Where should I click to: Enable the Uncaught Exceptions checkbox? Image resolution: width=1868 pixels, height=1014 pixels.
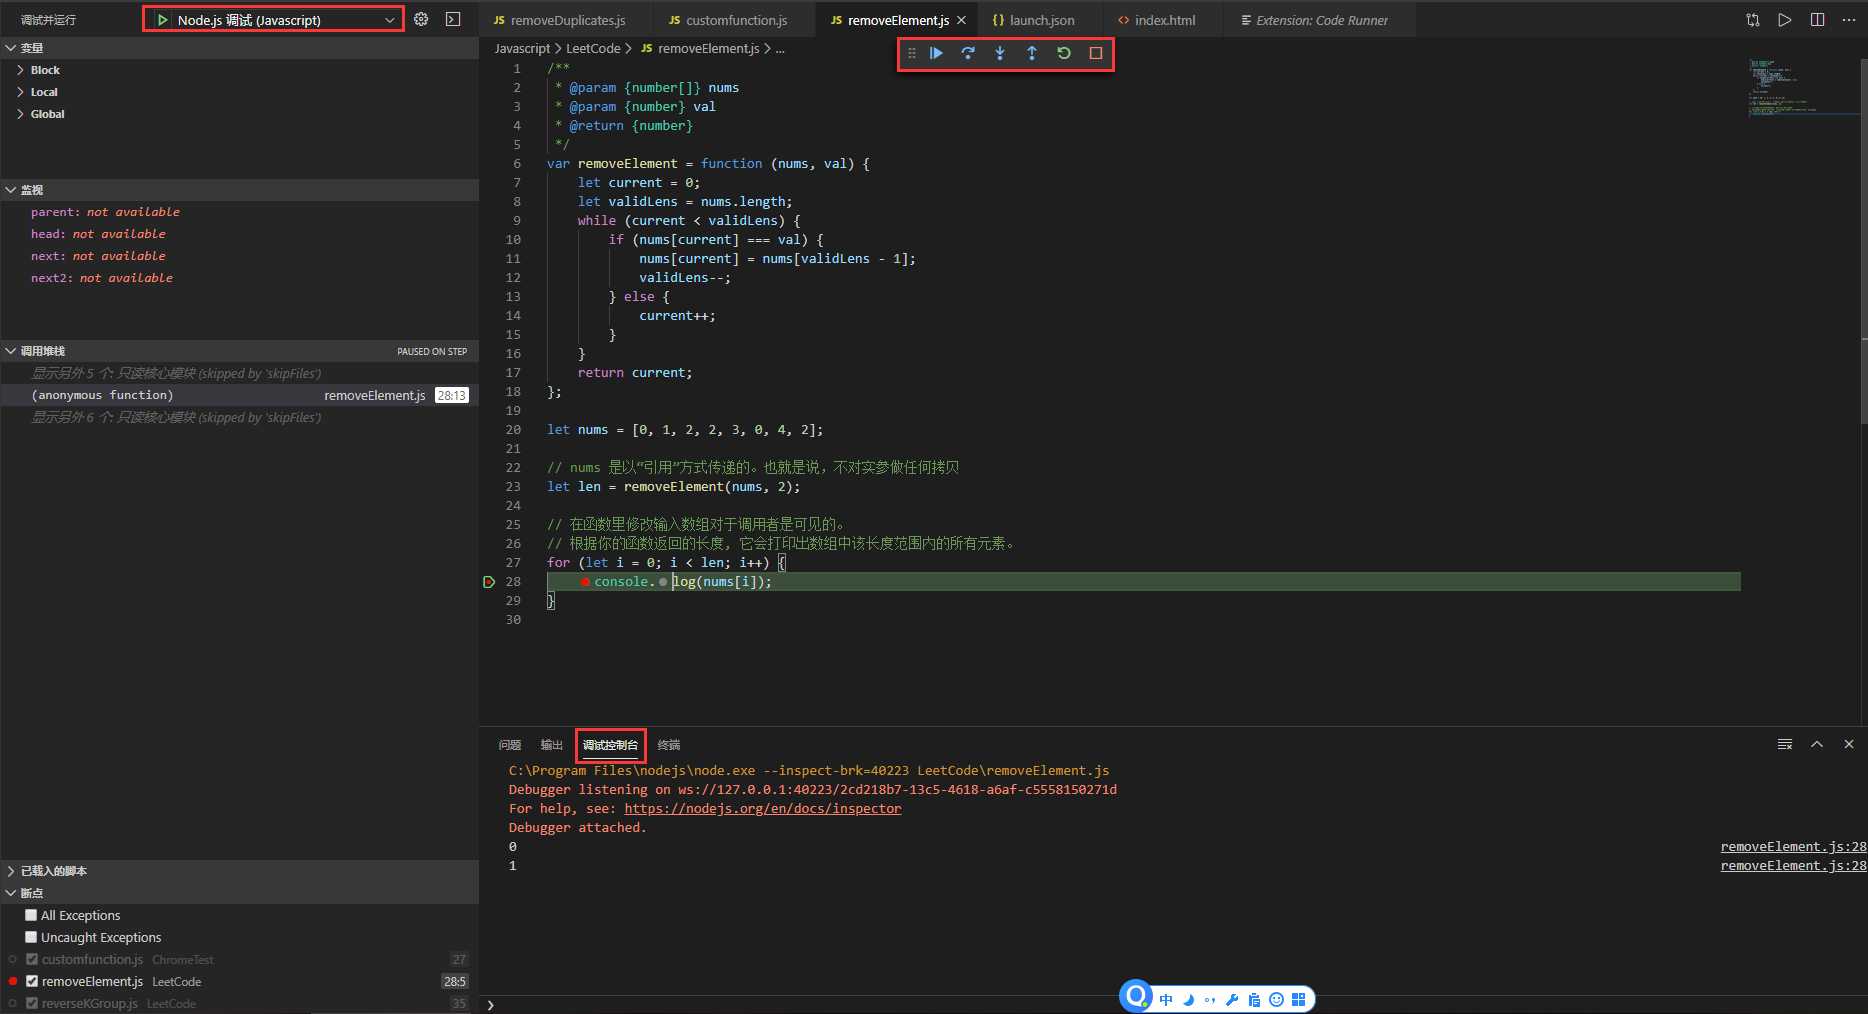point(31,937)
